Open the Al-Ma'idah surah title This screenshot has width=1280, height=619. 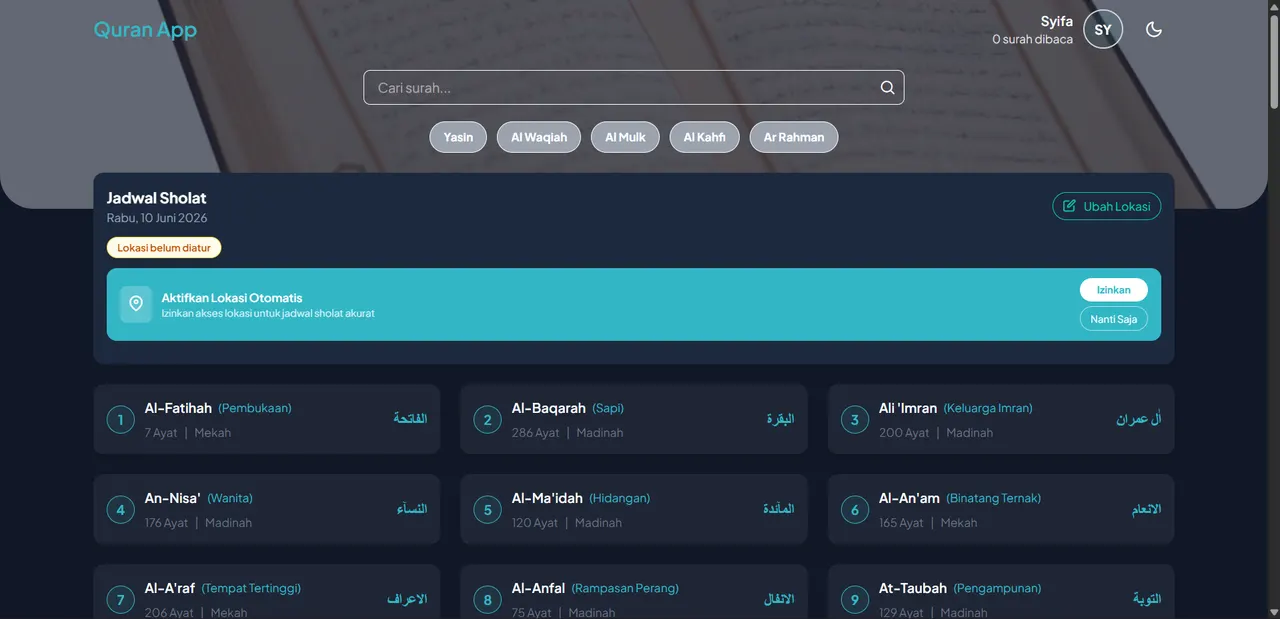point(547,498)
